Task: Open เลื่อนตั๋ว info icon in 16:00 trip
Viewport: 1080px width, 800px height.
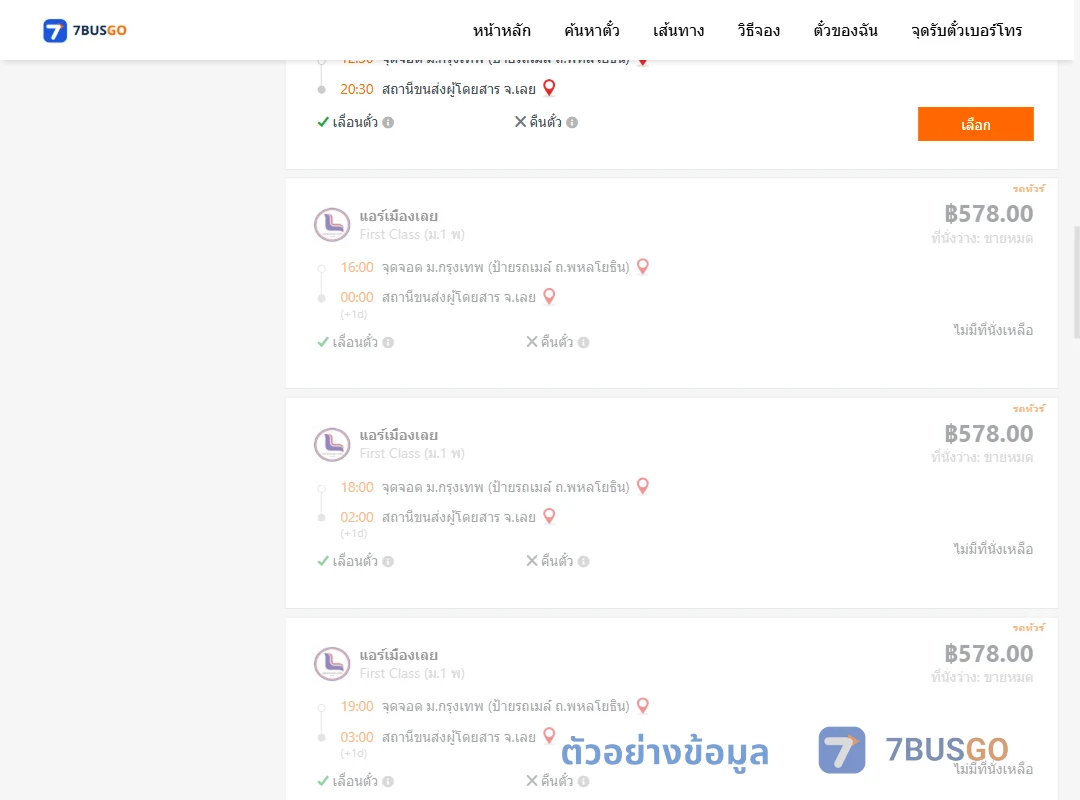Action: 388,342
